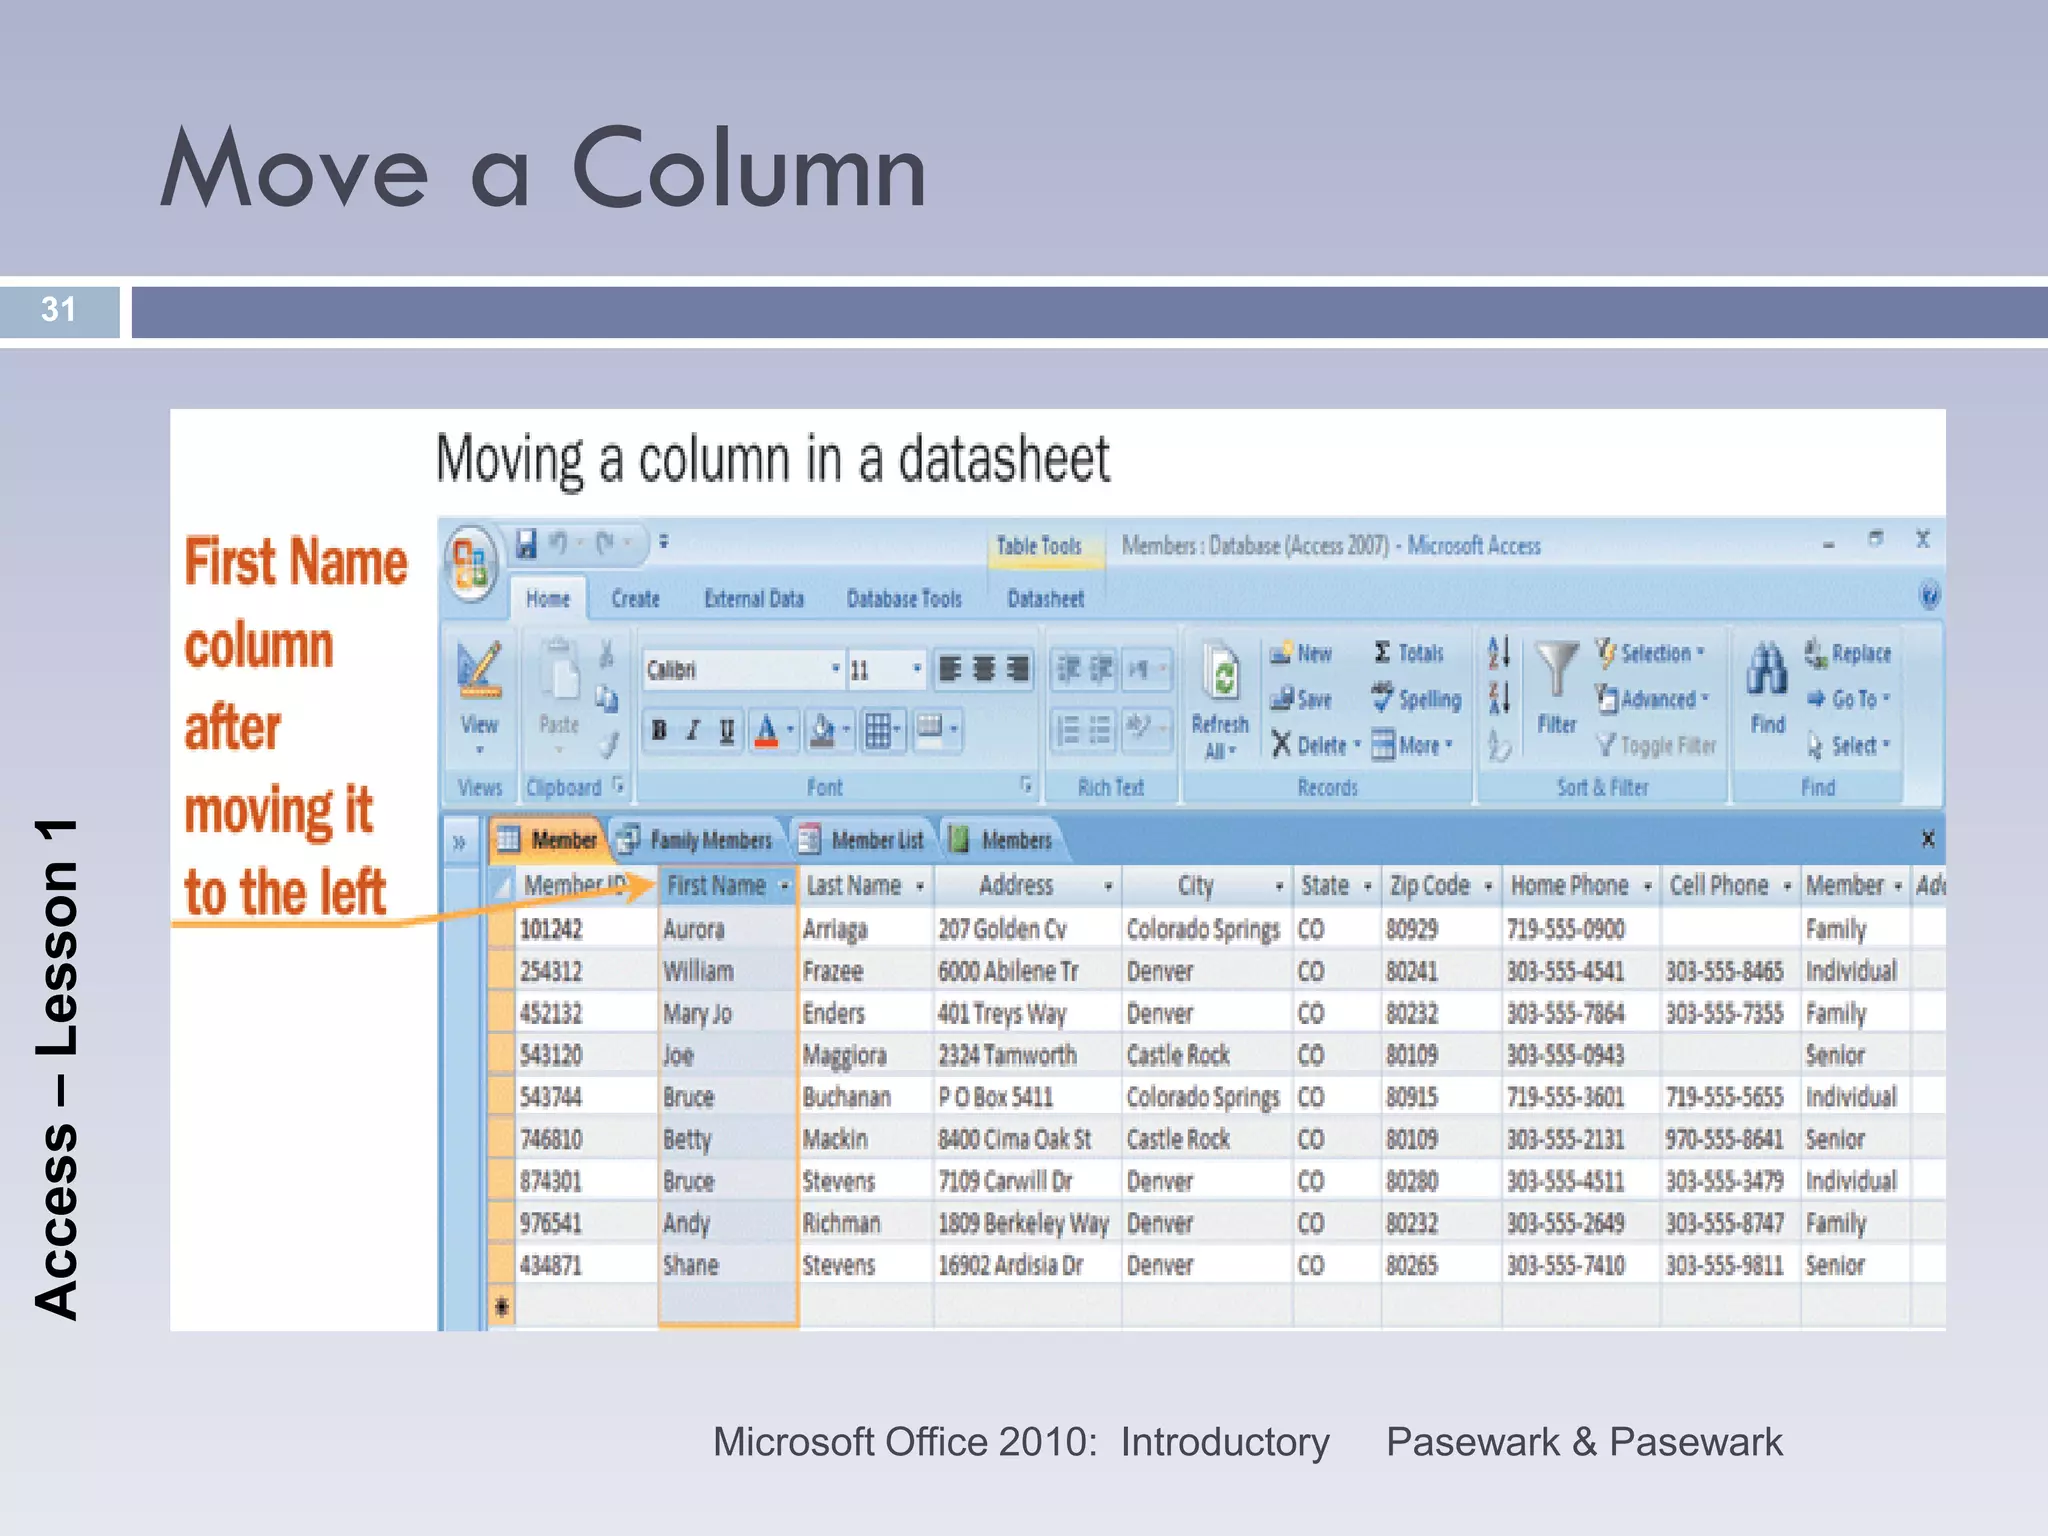2048x1536 pixels.
Task: Click the Font group dialog launcher
Action: tap(1026, 785)
